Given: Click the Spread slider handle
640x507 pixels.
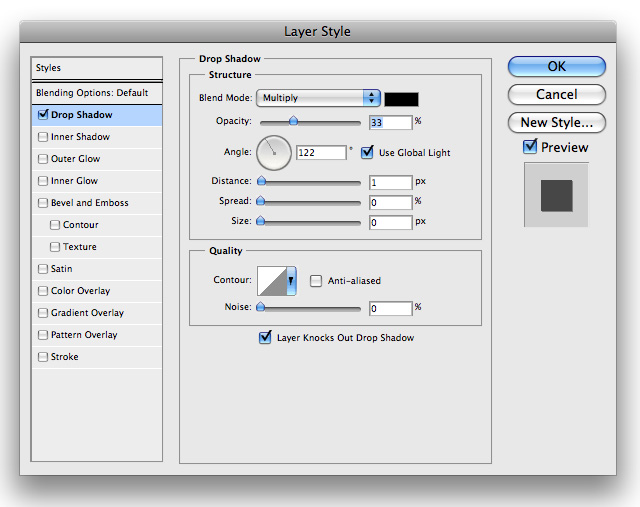Looking at the screenshot, I should pyautogui.click(x=260, y=201).
